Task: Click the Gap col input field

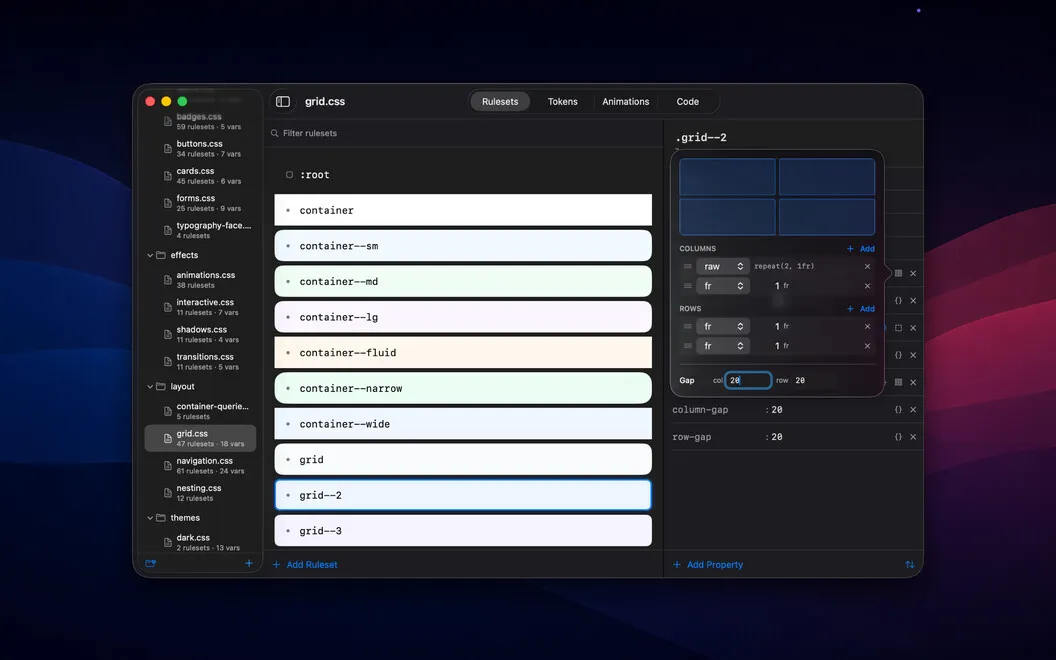Action: coord(748,381)
